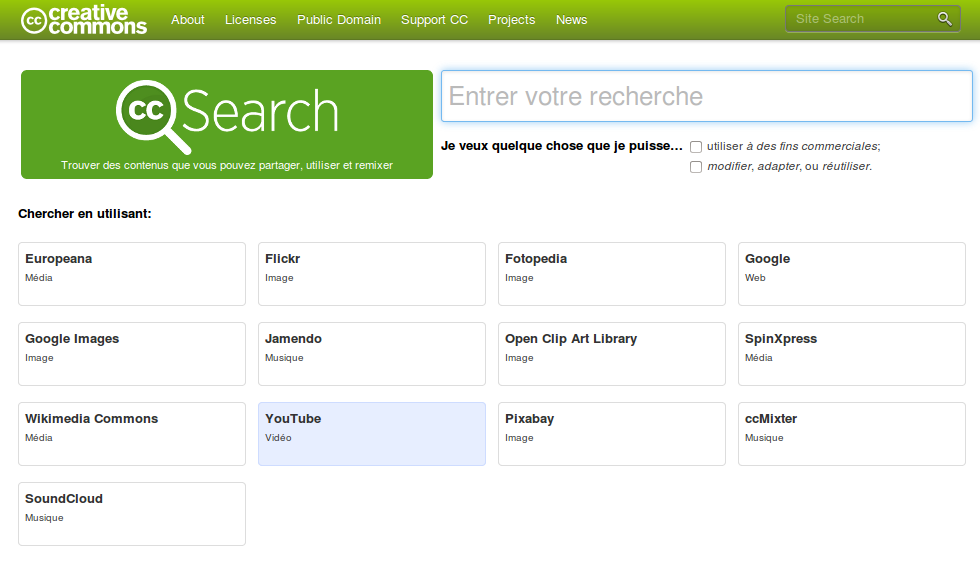The width and height of the screenshot is (980, 561).
Task: Choose YouTube as the search provider
Action: pos(371,434)
